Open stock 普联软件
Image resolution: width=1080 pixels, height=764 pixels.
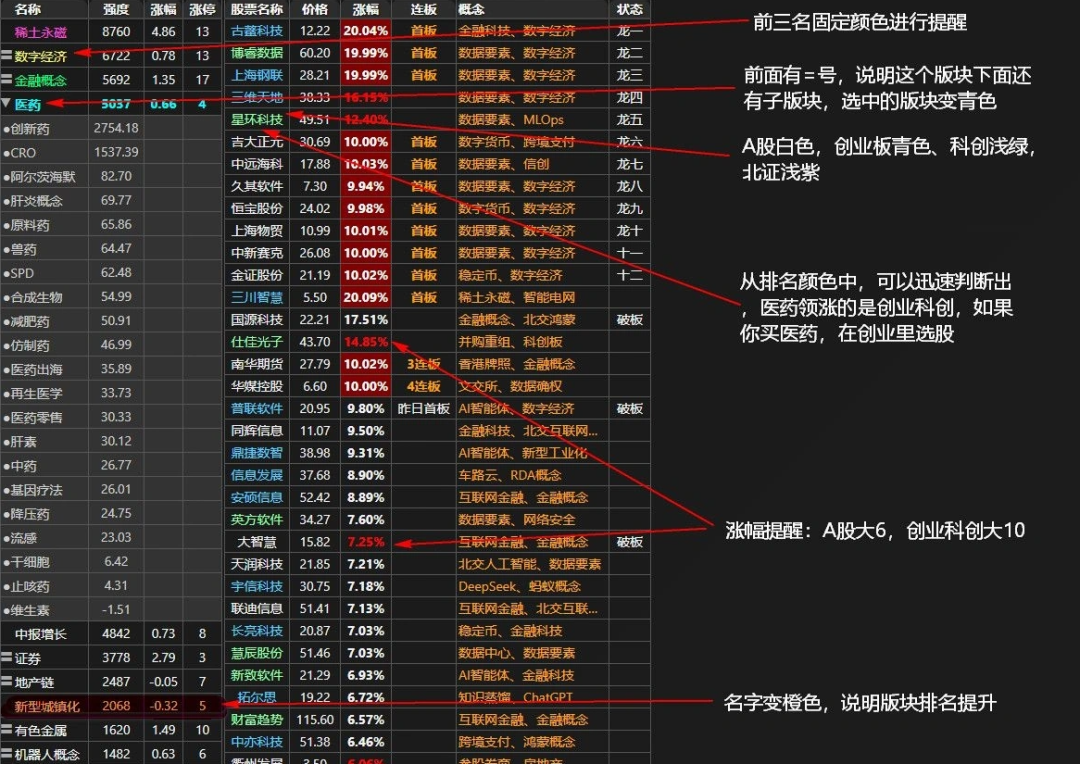coord(257,409)
